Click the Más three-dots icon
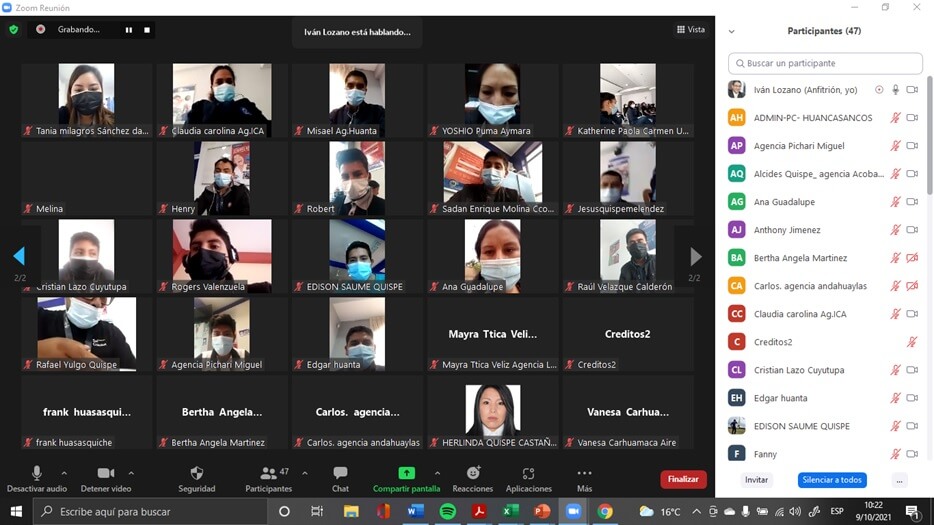The image size is (934, 525). coord(584,473)
